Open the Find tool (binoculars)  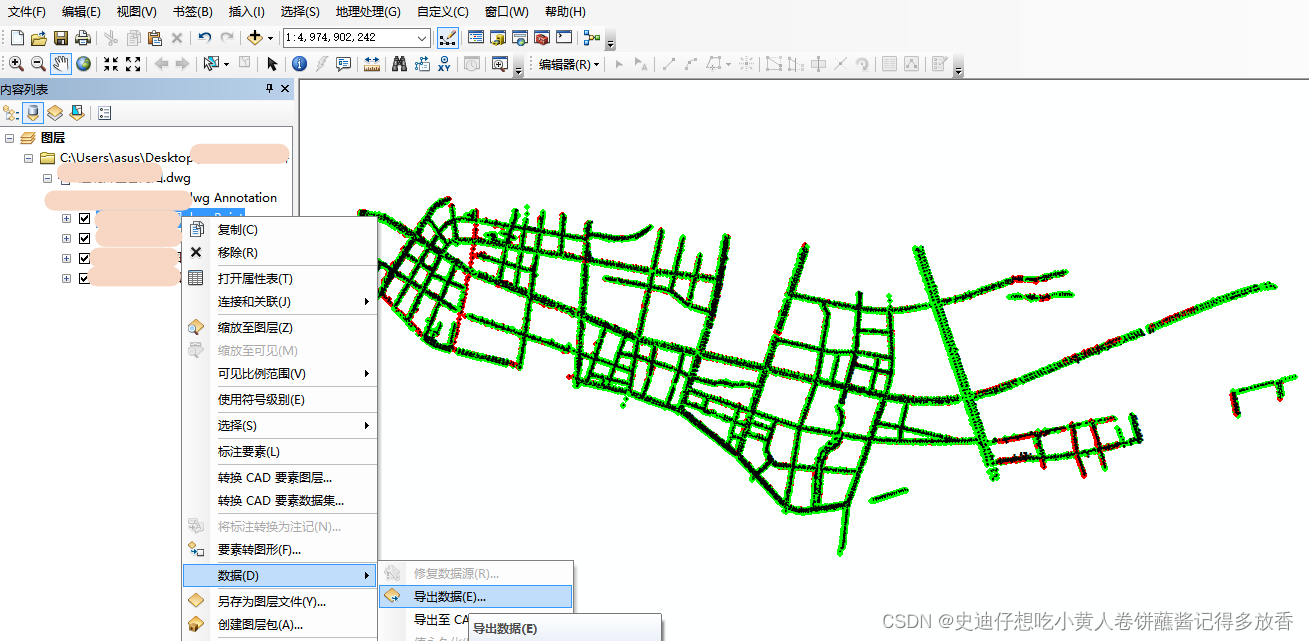(400, 64)
